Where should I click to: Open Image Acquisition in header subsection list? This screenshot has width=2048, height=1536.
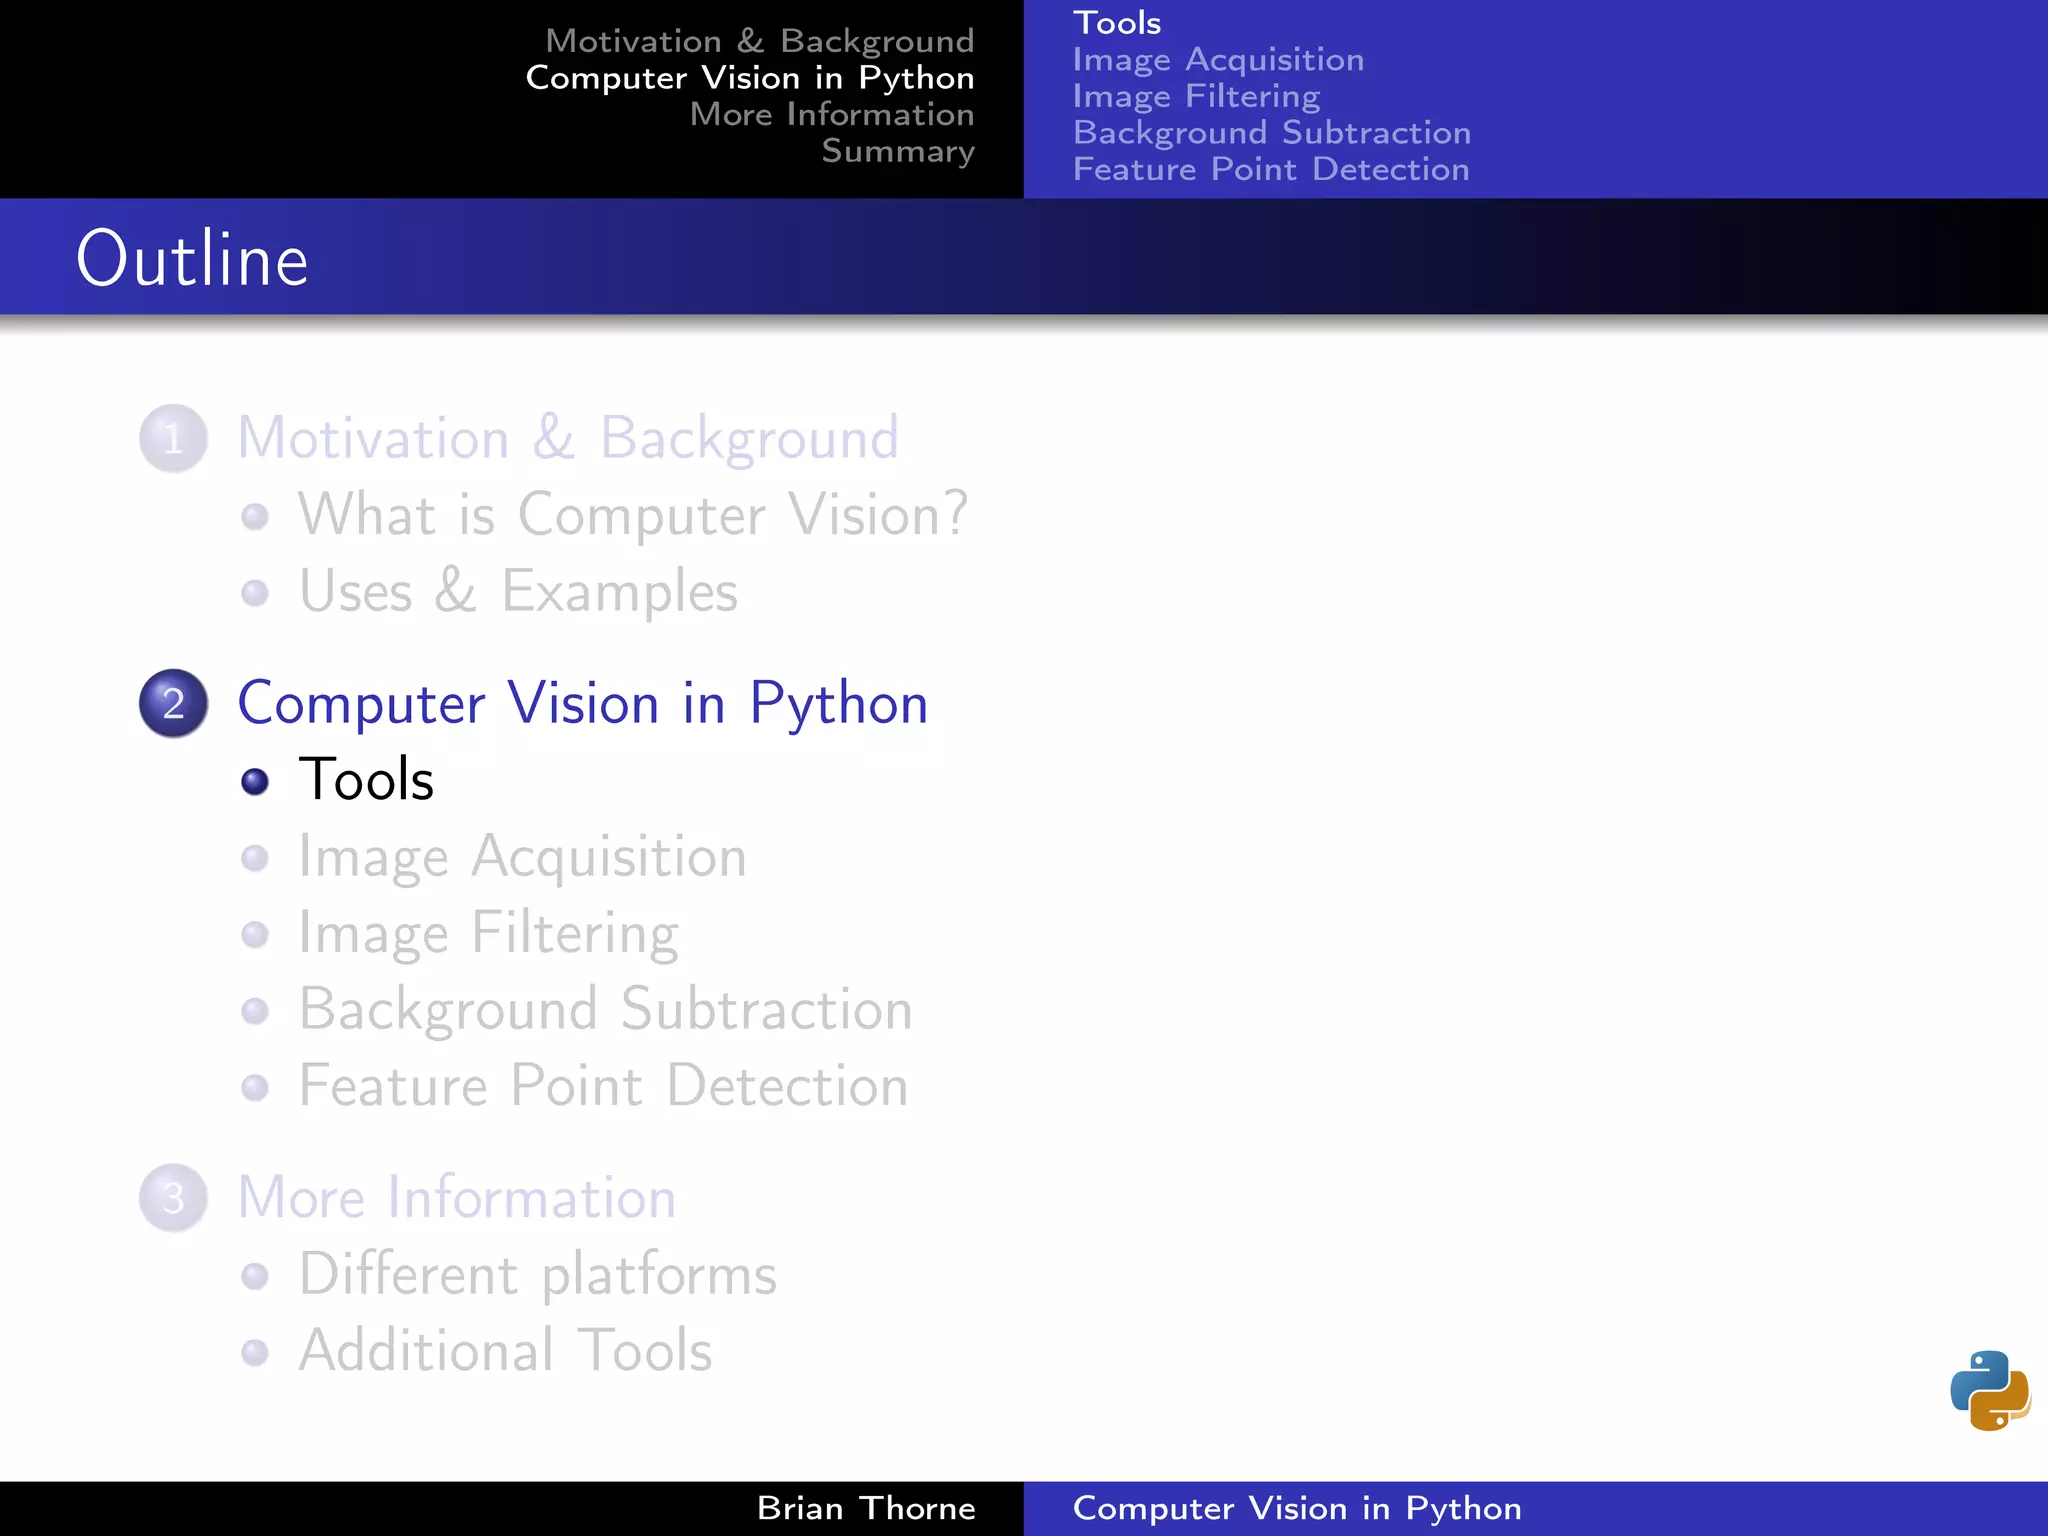click(x=1218, y=59)
